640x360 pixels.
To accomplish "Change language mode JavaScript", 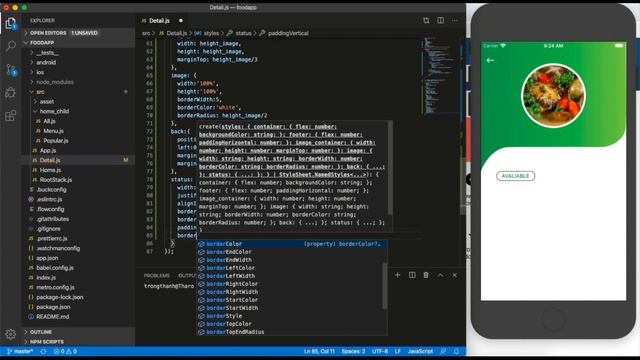I will (x=420, y=351).
